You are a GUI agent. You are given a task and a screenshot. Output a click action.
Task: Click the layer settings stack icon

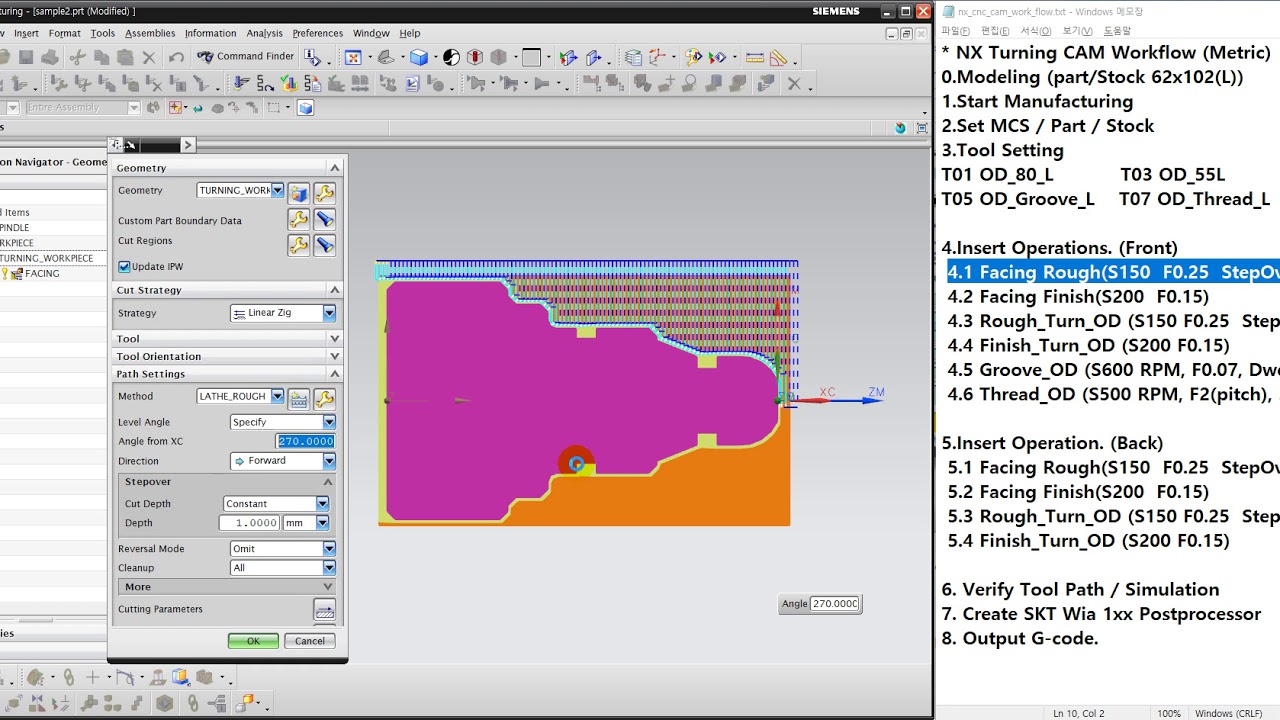(x=632, y=57)
